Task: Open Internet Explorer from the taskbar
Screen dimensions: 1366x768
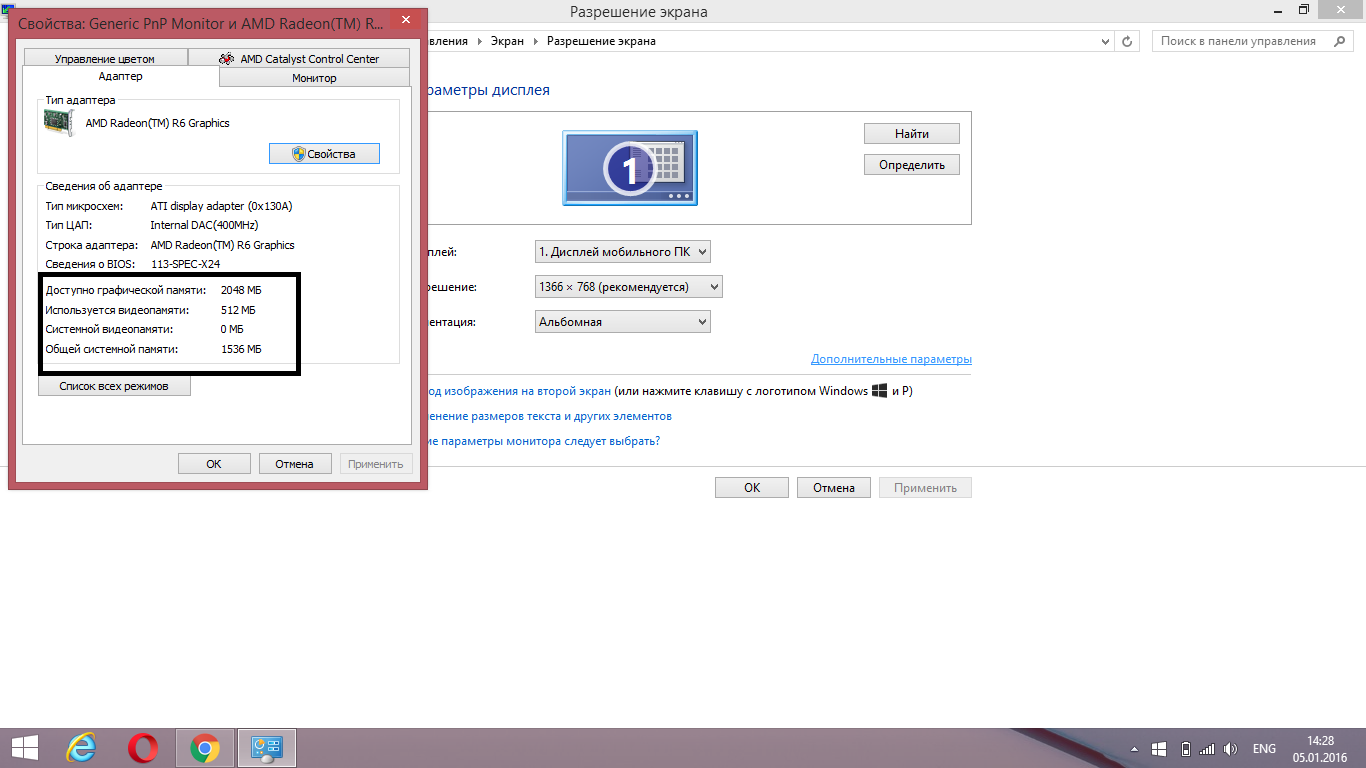Action: [x=81, y=748]
